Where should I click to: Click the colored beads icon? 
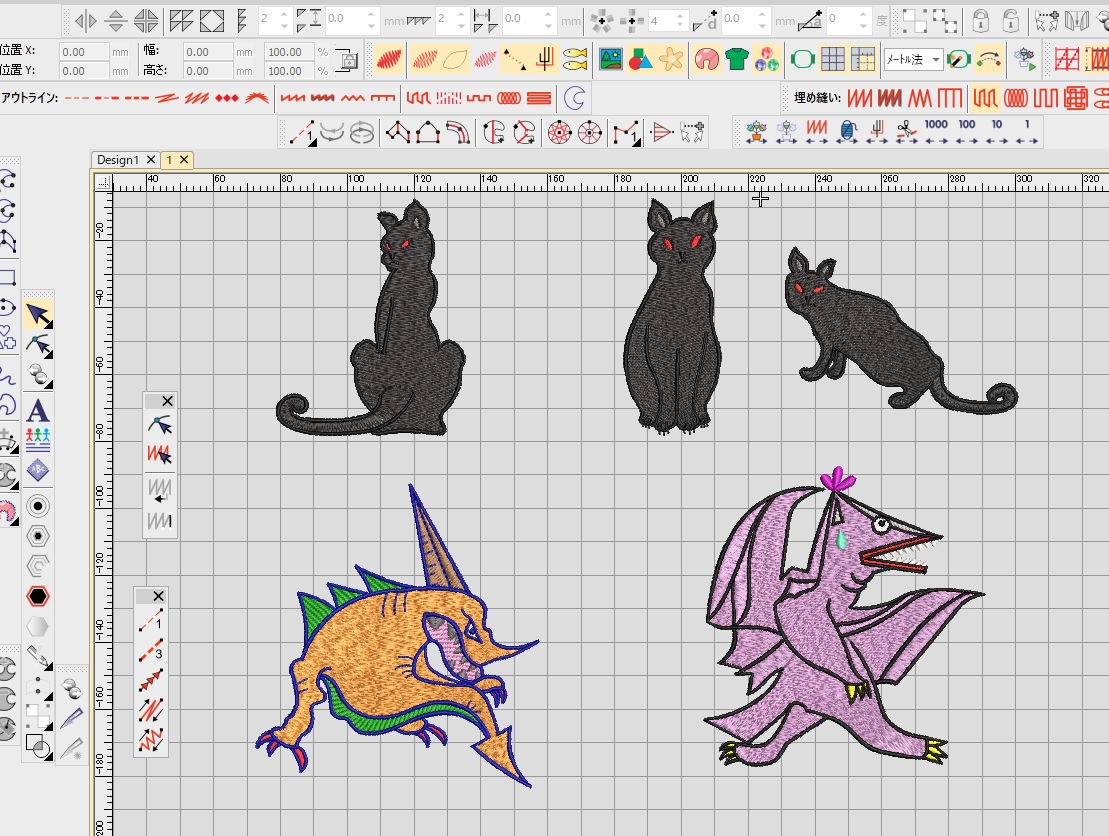point(767,59)
